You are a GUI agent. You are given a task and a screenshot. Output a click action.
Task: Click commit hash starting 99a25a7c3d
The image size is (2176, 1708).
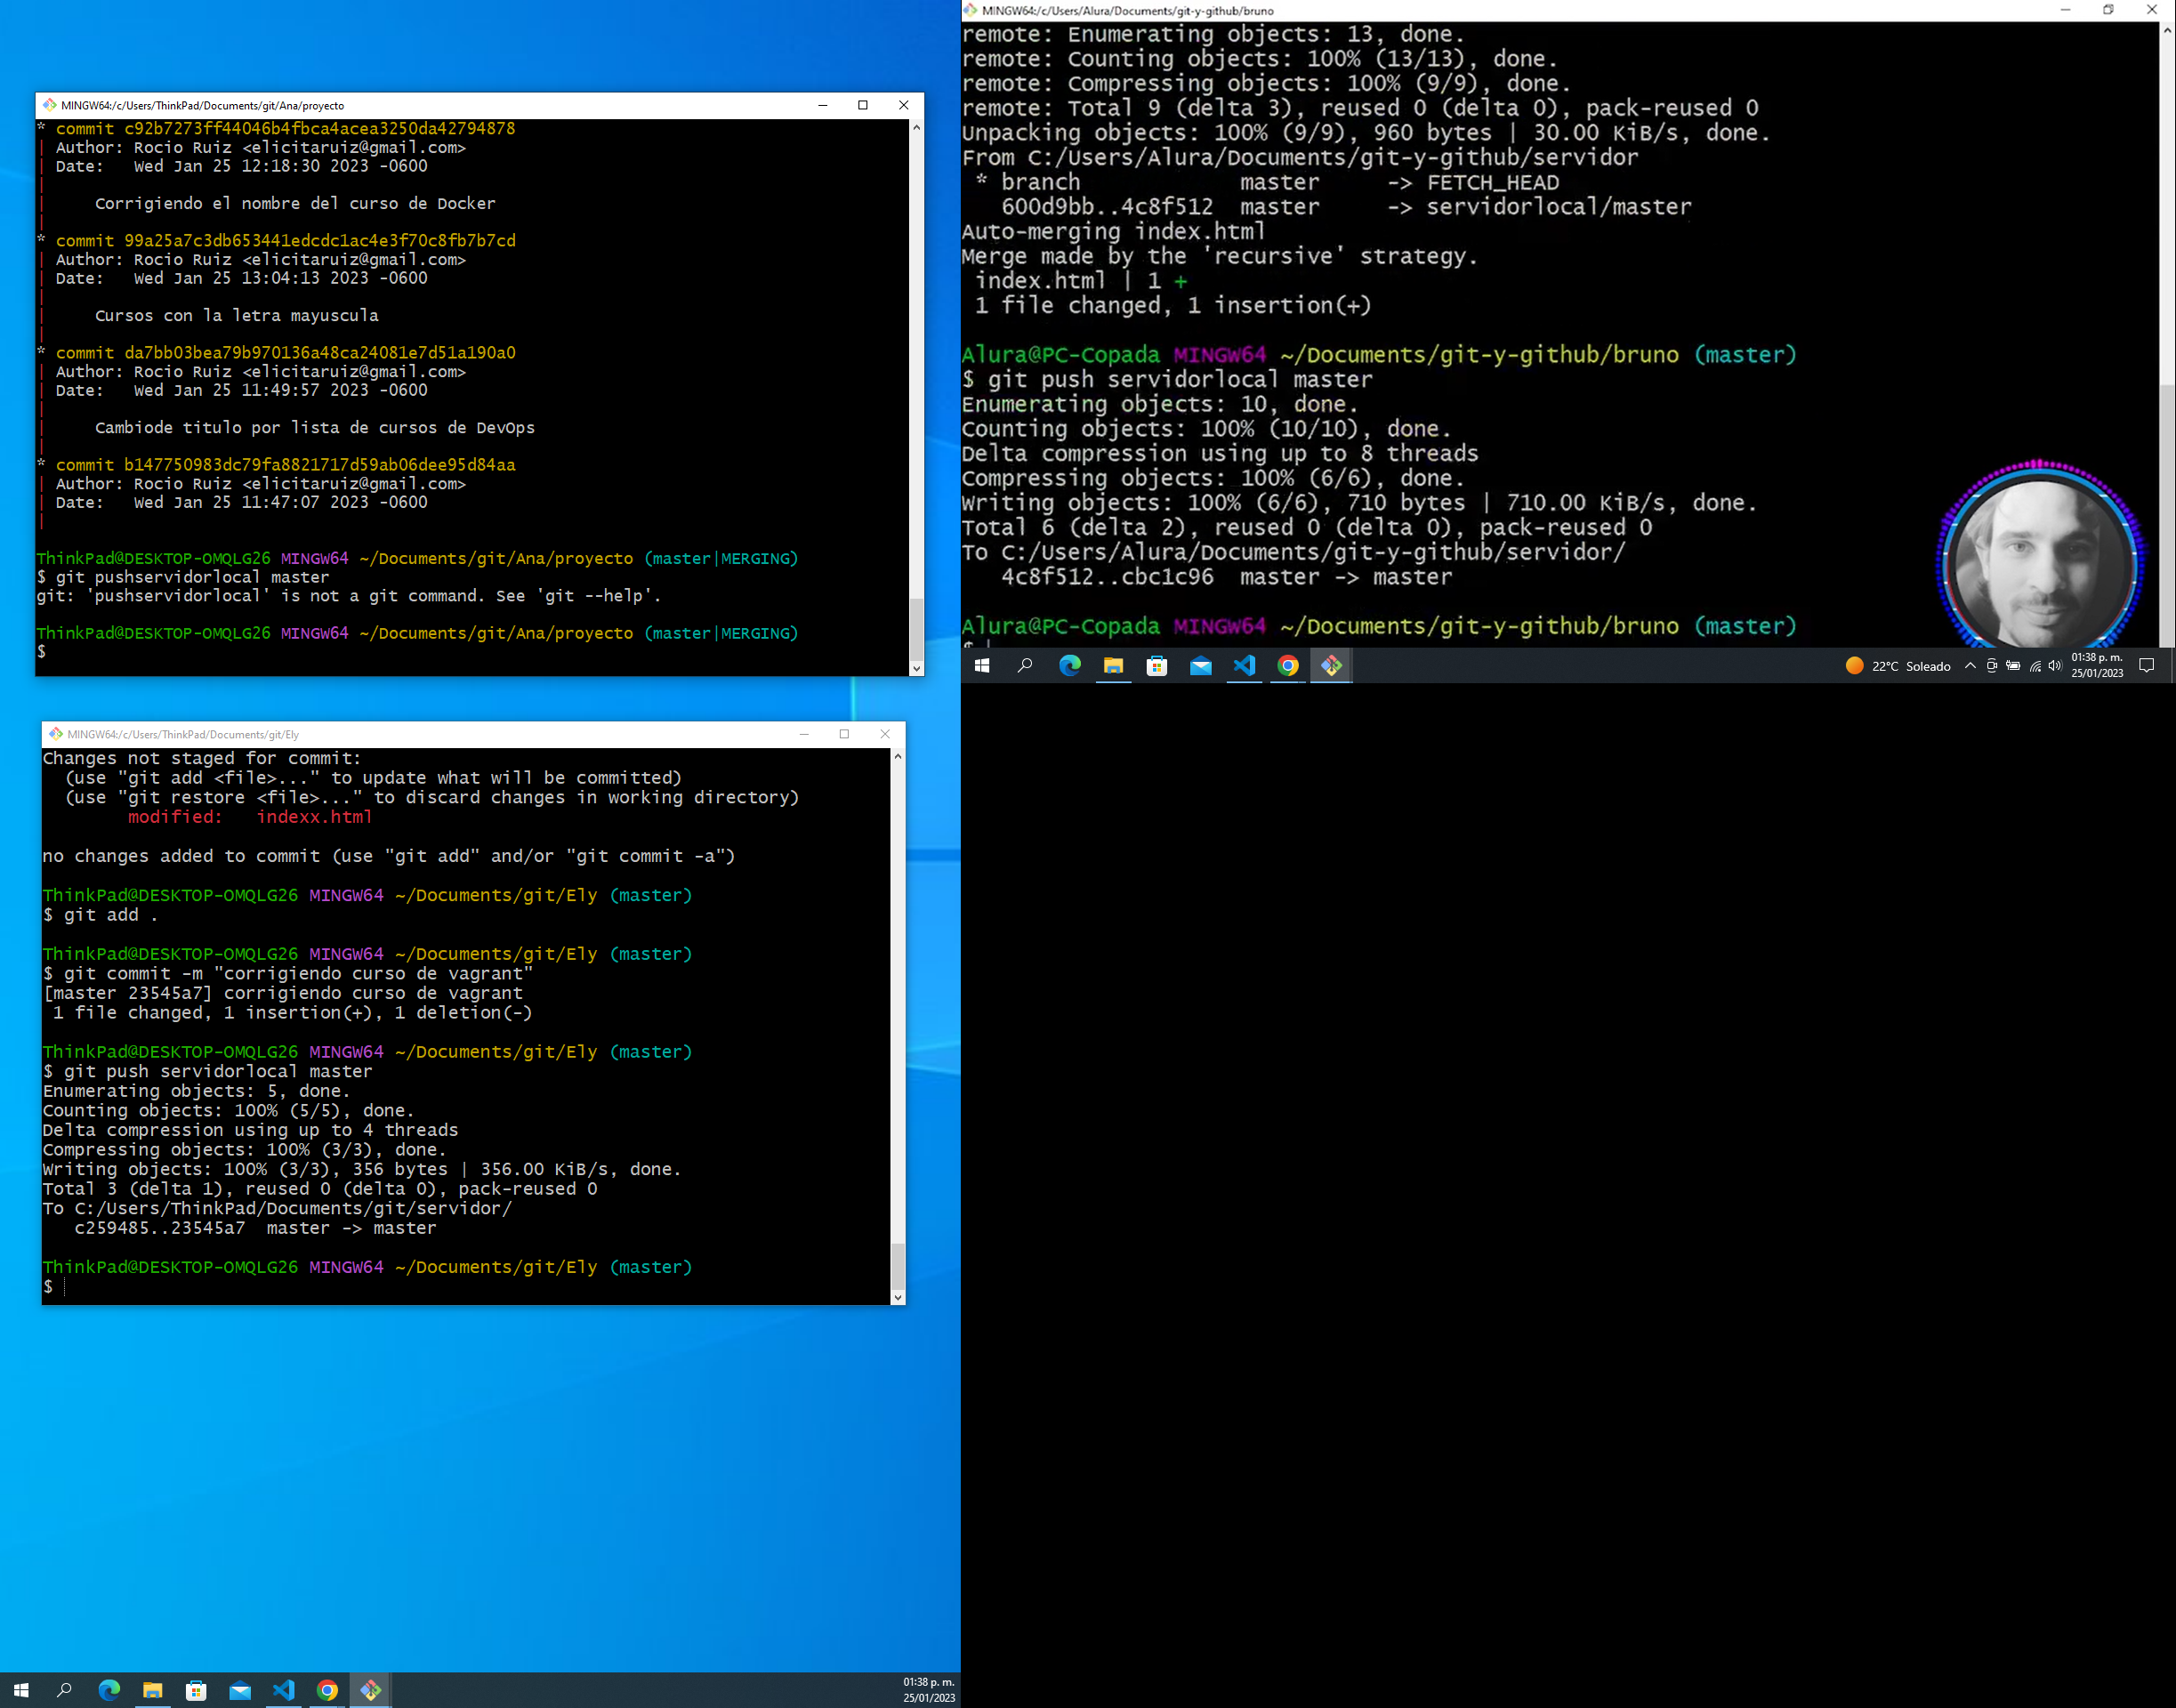point(320,241)
